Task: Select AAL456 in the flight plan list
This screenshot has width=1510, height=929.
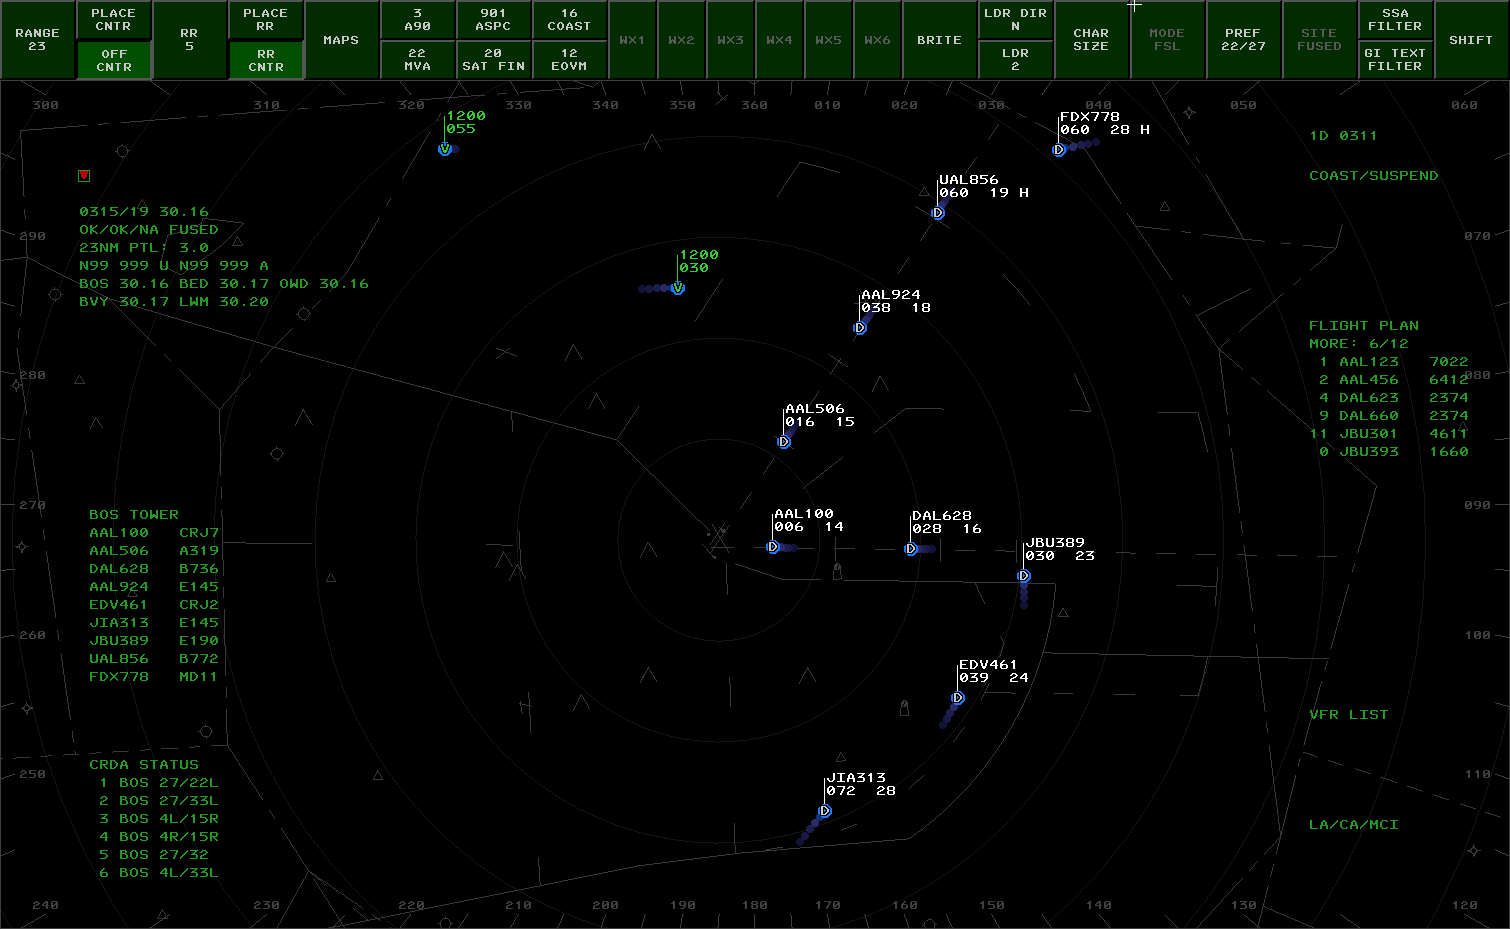Action: pos(1394,380)
